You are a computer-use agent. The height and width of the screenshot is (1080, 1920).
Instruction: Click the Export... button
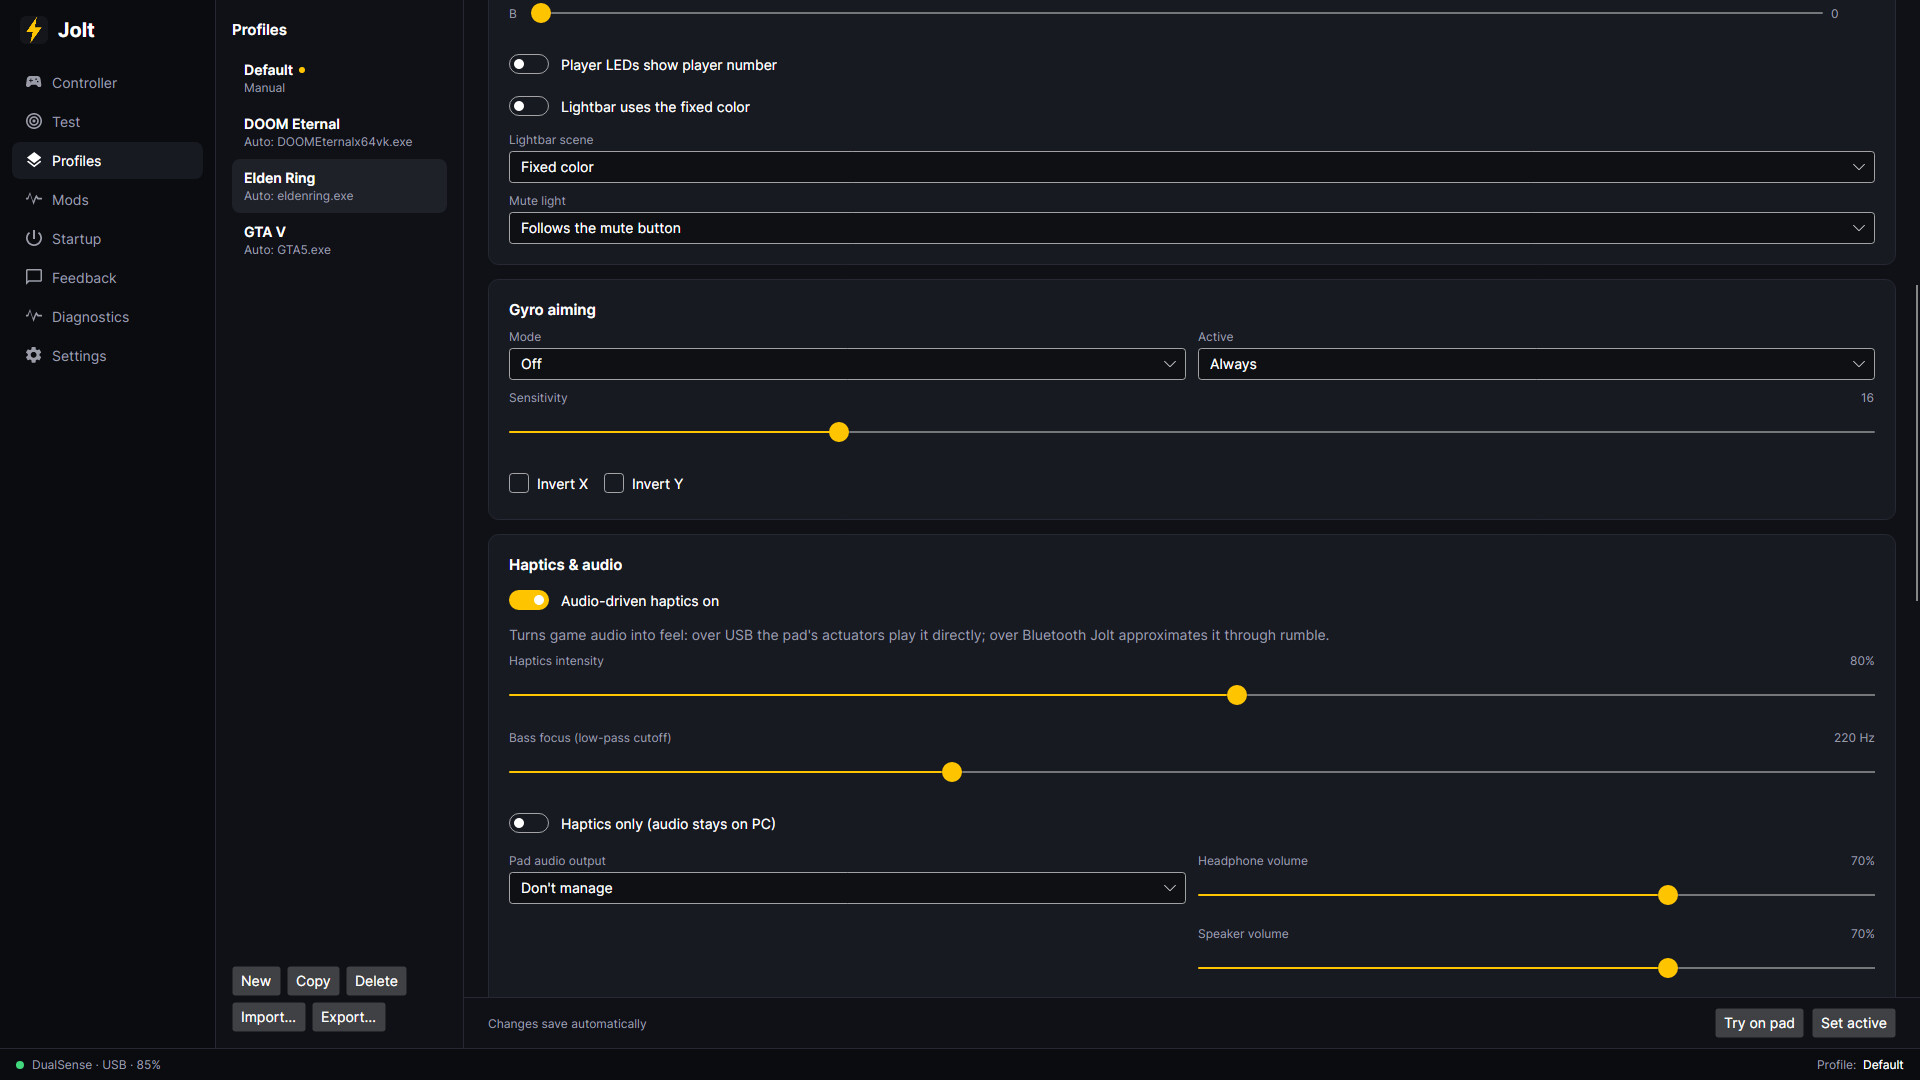348,1017
